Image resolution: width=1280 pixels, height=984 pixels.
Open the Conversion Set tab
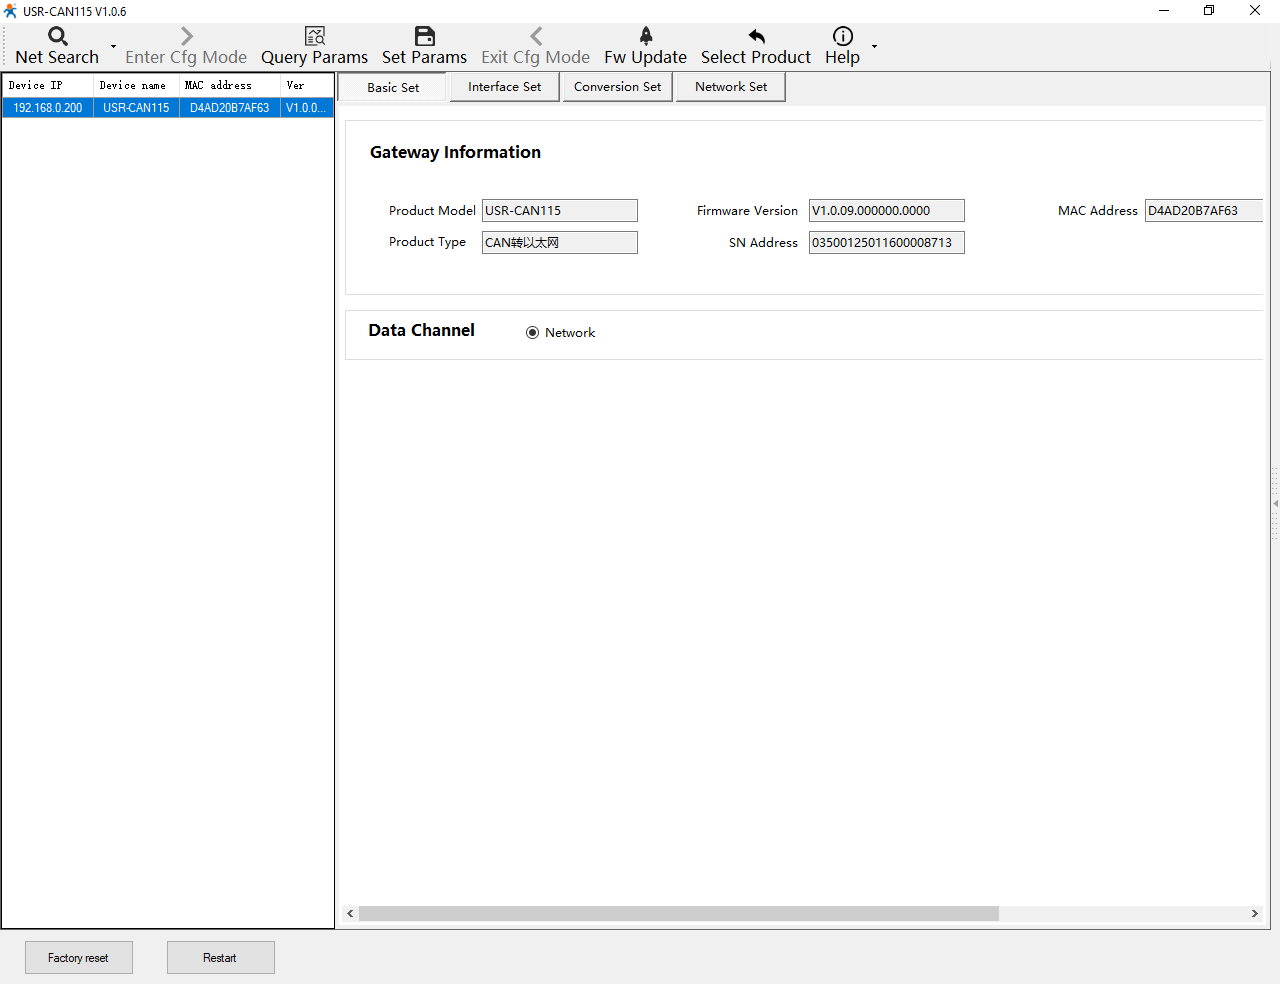tap(617, 87)
